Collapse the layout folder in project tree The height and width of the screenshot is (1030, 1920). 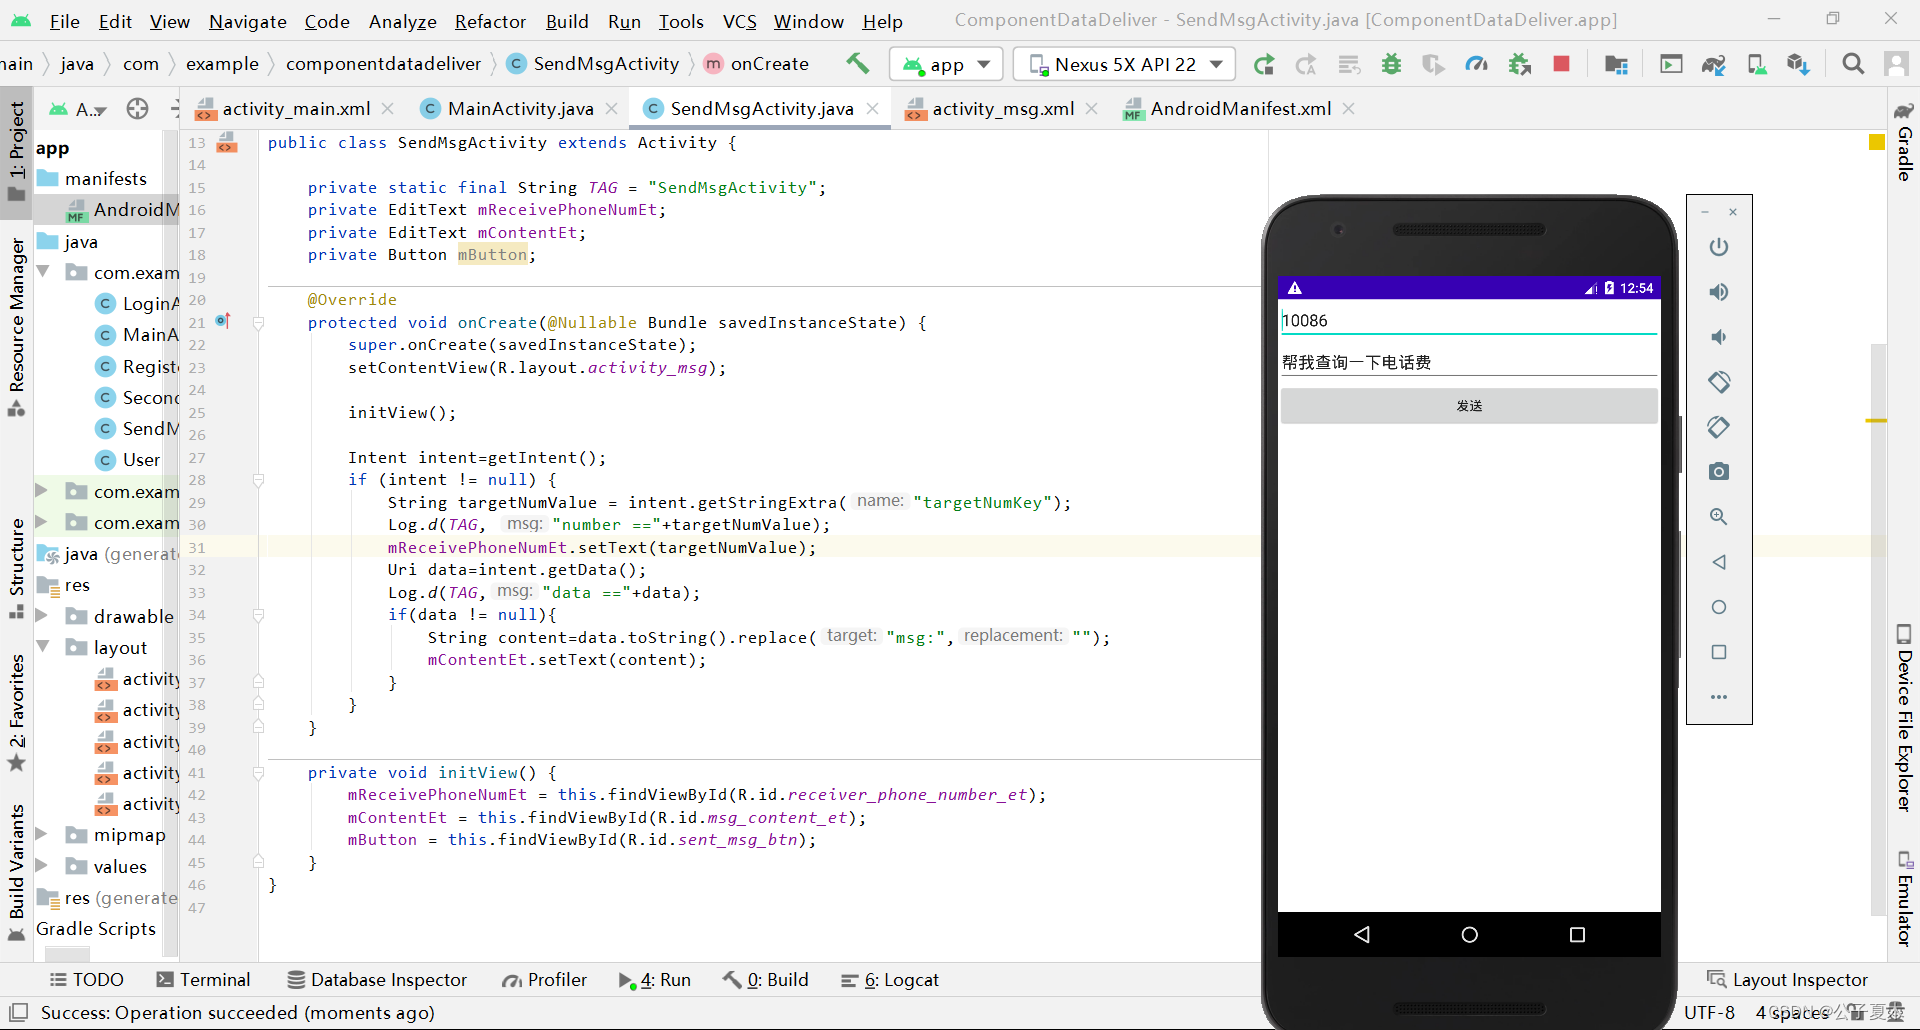click(x=42, y=647)
